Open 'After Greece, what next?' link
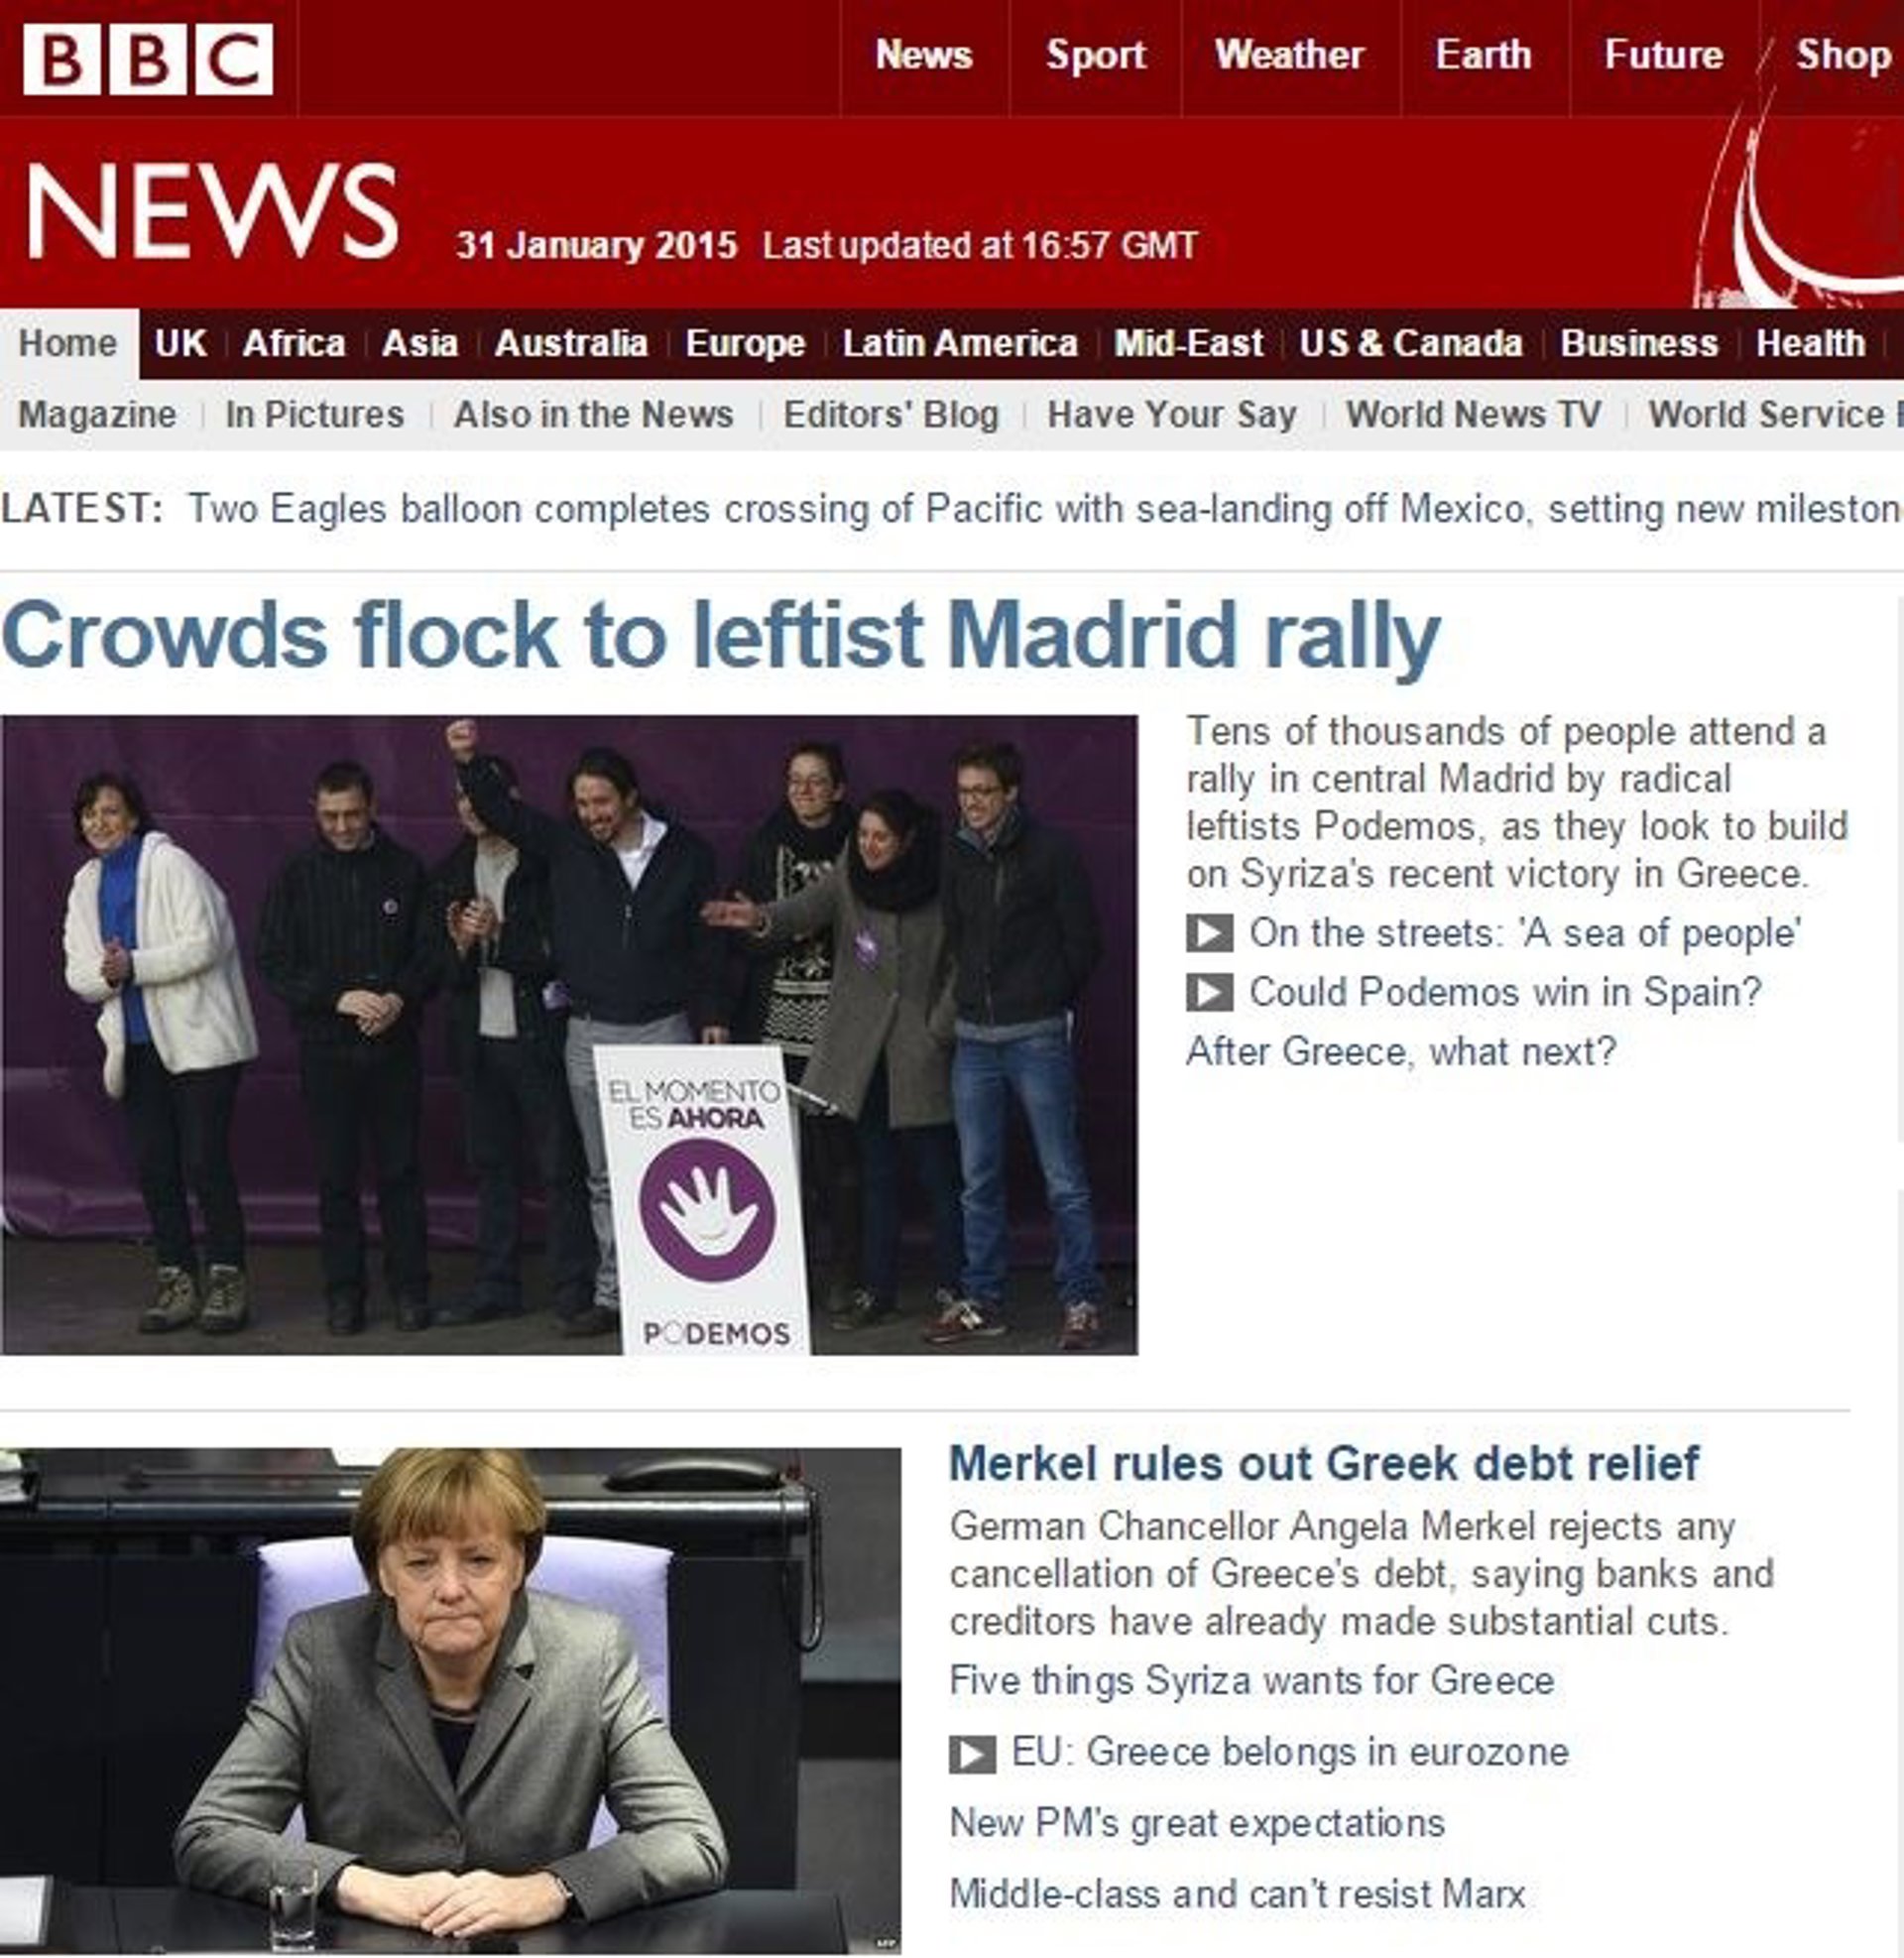Viewport: 1904px width, 1958px height. click(1401, 1052)
